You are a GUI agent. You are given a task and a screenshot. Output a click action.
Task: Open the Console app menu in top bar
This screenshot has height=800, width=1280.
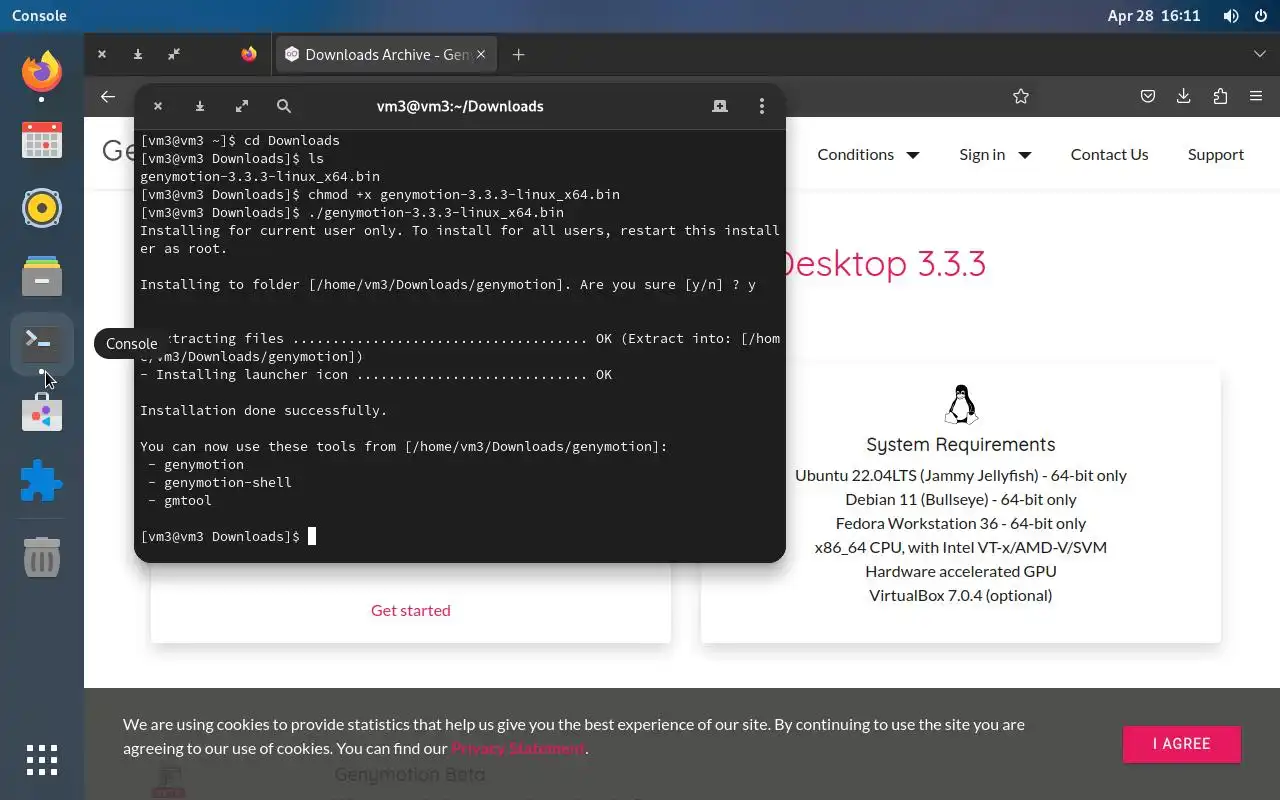click(x=39, y=16)
